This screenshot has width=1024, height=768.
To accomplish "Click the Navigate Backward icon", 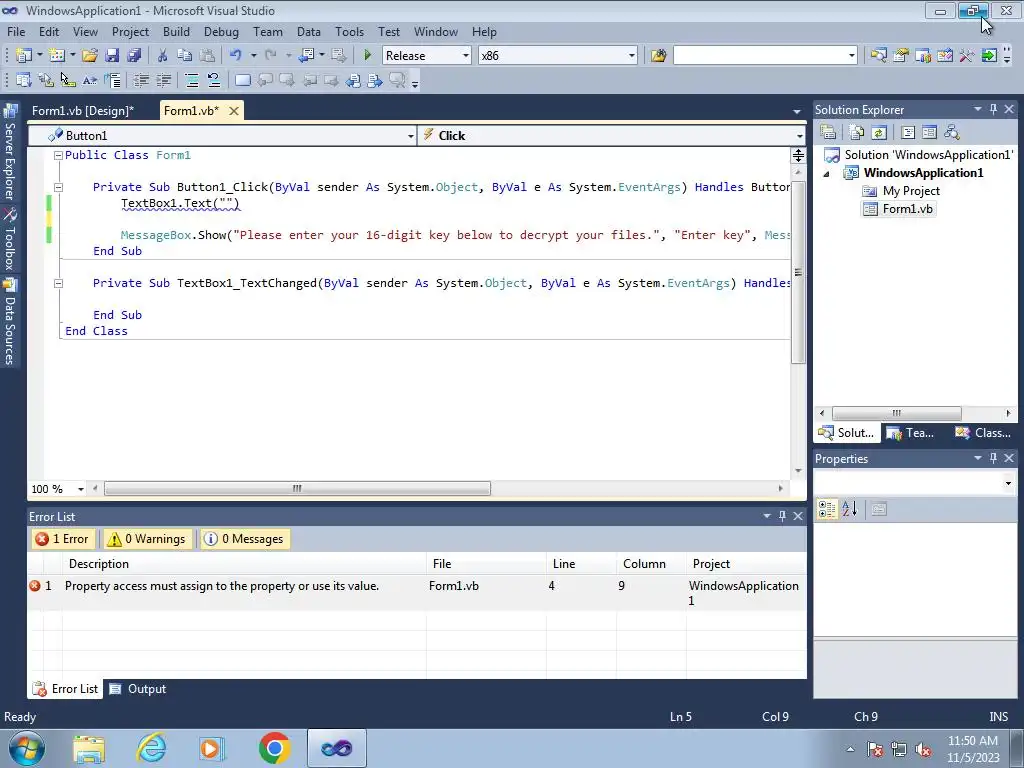I will click(x=306, y=56).
